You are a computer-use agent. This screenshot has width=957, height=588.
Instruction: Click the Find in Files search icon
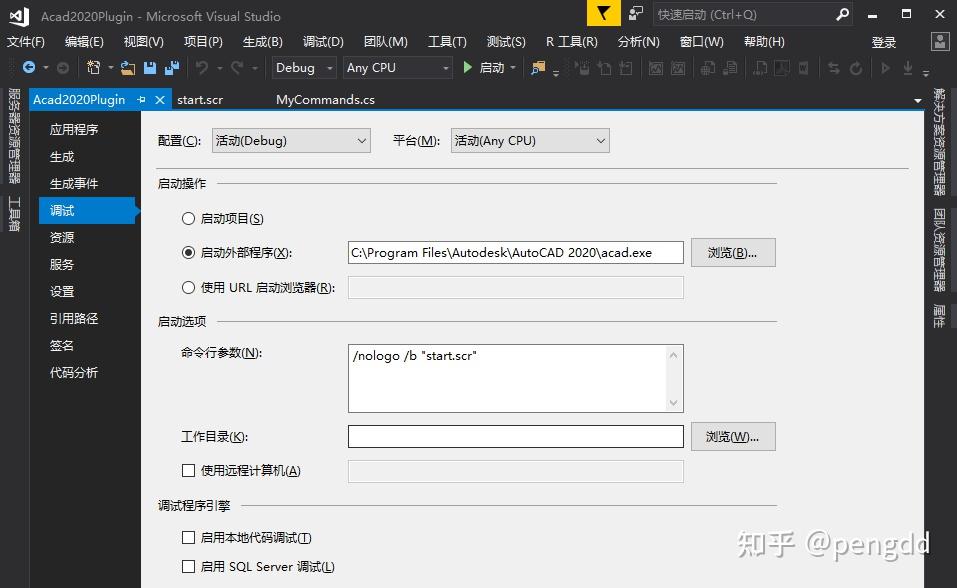(x=538, y=68)
